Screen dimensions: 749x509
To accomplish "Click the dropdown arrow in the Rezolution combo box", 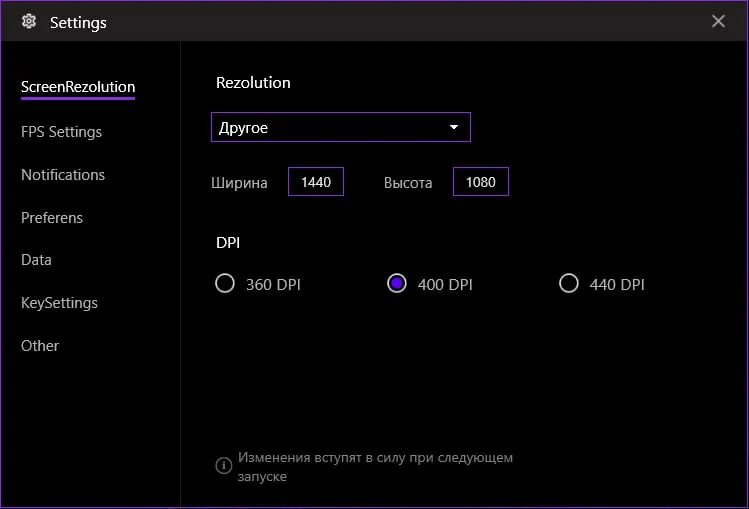I will (454, 128).
